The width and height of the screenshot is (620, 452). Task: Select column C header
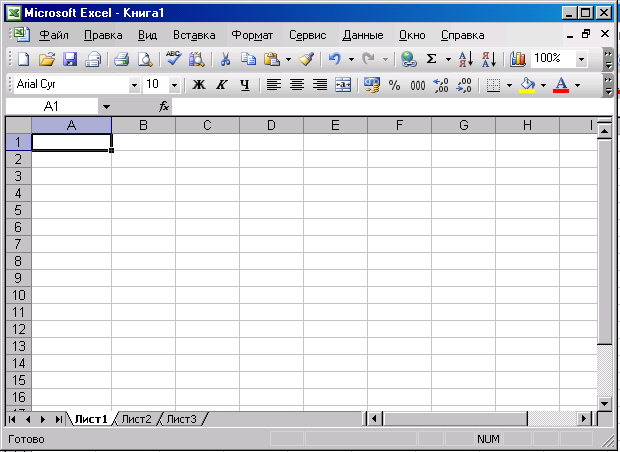207,125
